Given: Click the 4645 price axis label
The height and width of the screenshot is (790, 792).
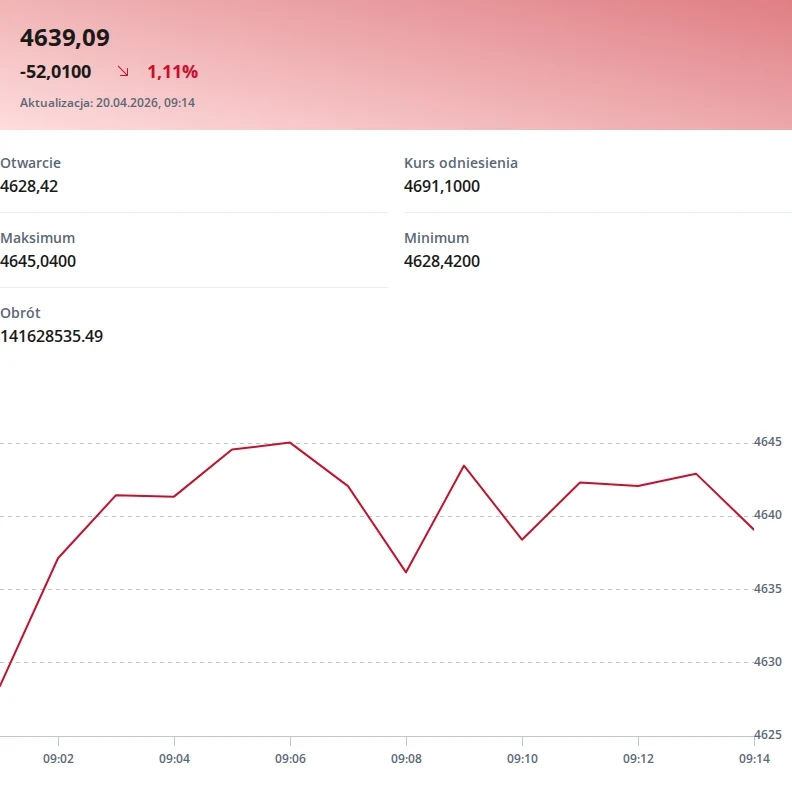Looking at the screenshot, I should [768, 442].
